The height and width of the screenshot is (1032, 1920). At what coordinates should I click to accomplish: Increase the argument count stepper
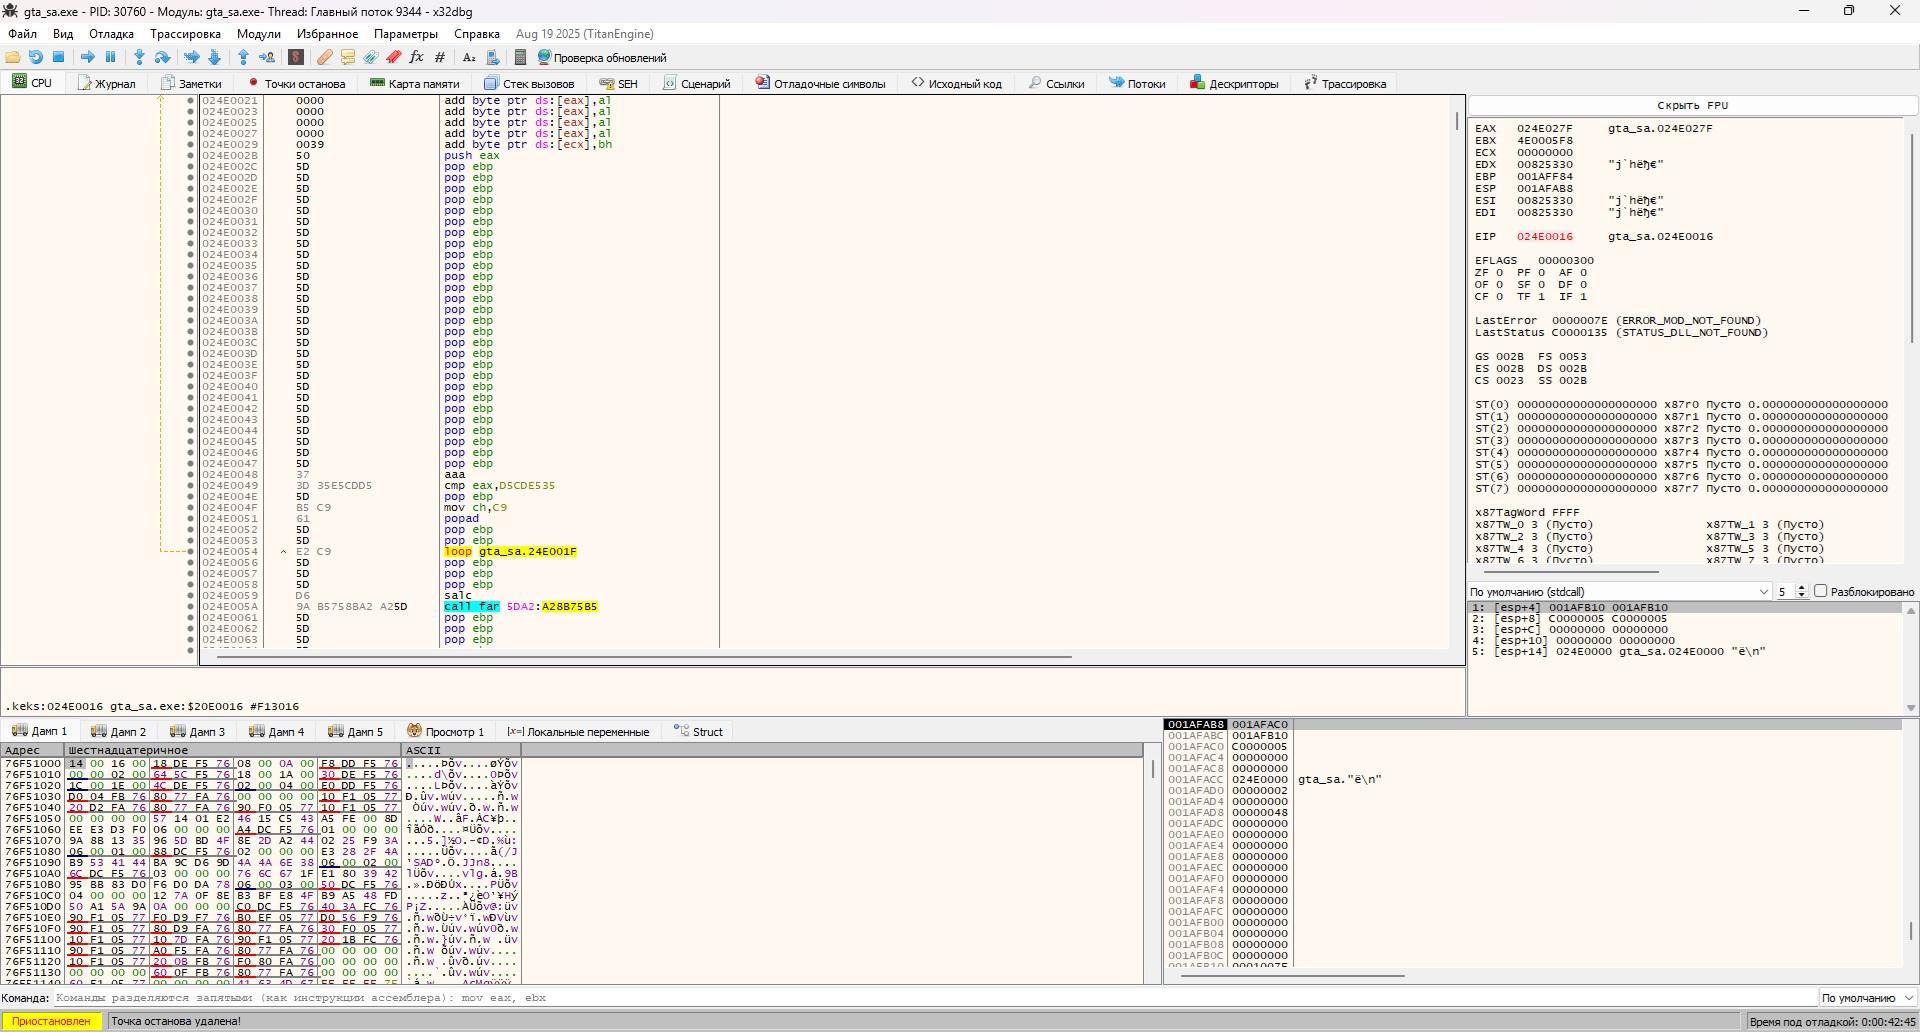tap(1801, 587)
